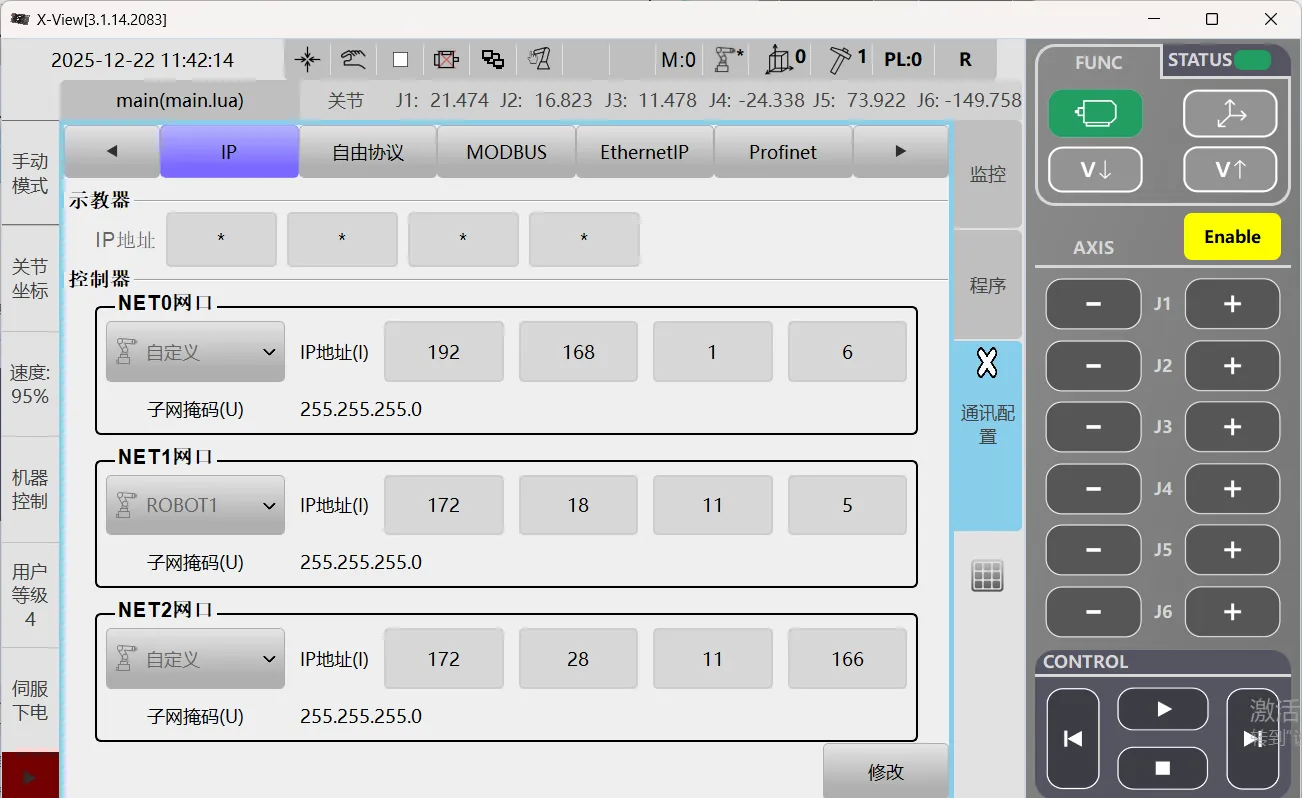The width and height of the screenshot is (1302, 798).
Task: Click NET0 IP field showing 6
Action: (x=847, y=352)
